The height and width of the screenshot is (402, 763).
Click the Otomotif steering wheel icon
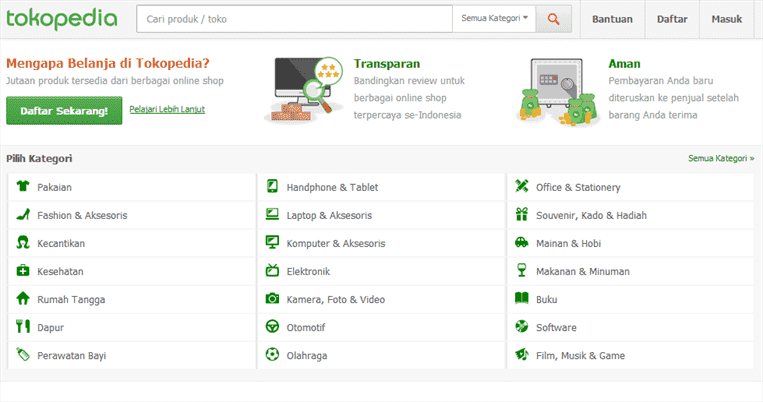pyautogui.click(x=272, y=327)
